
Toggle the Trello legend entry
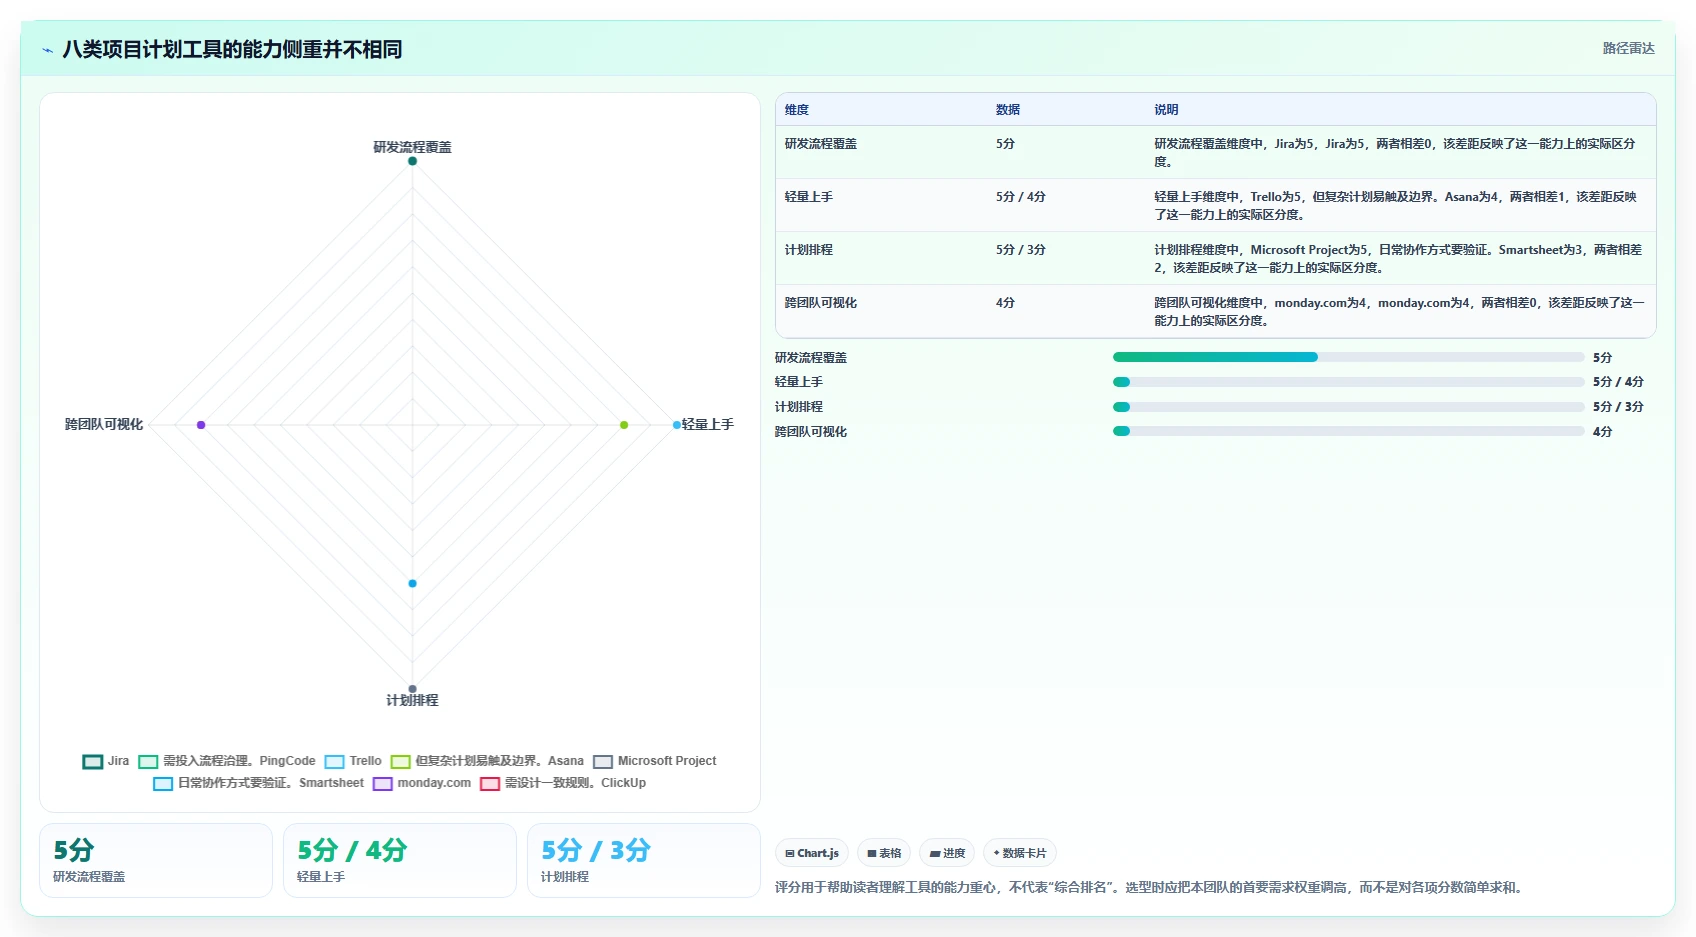pyautogui.click(x=353, y=761)
